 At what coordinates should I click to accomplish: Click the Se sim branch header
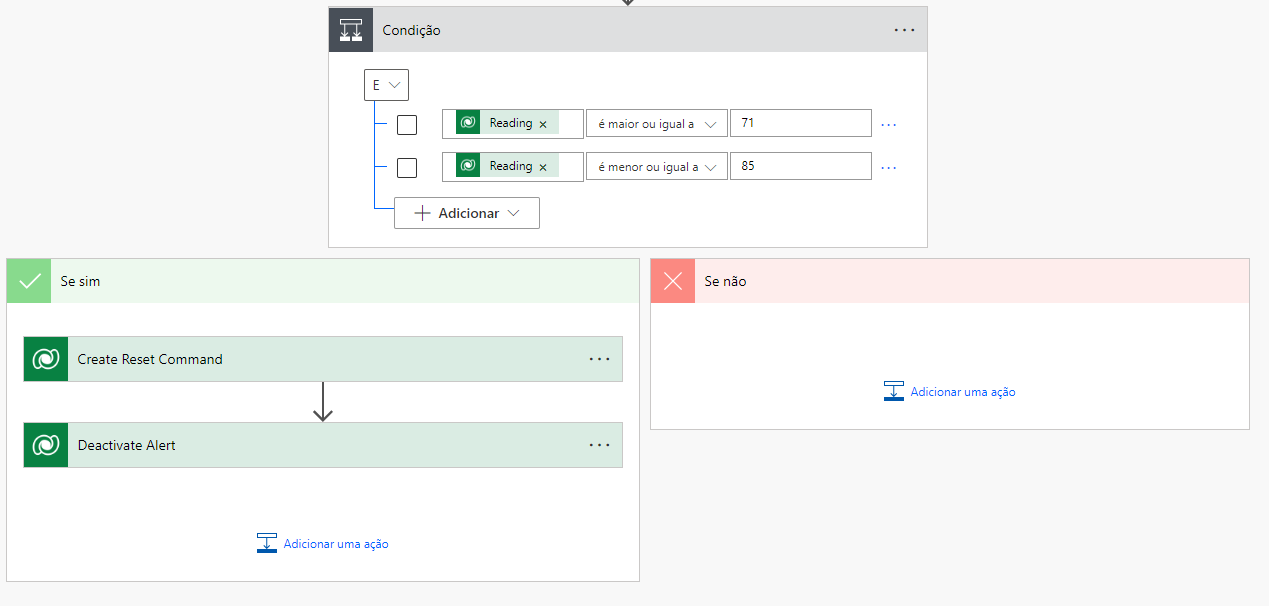pos(323,281)
